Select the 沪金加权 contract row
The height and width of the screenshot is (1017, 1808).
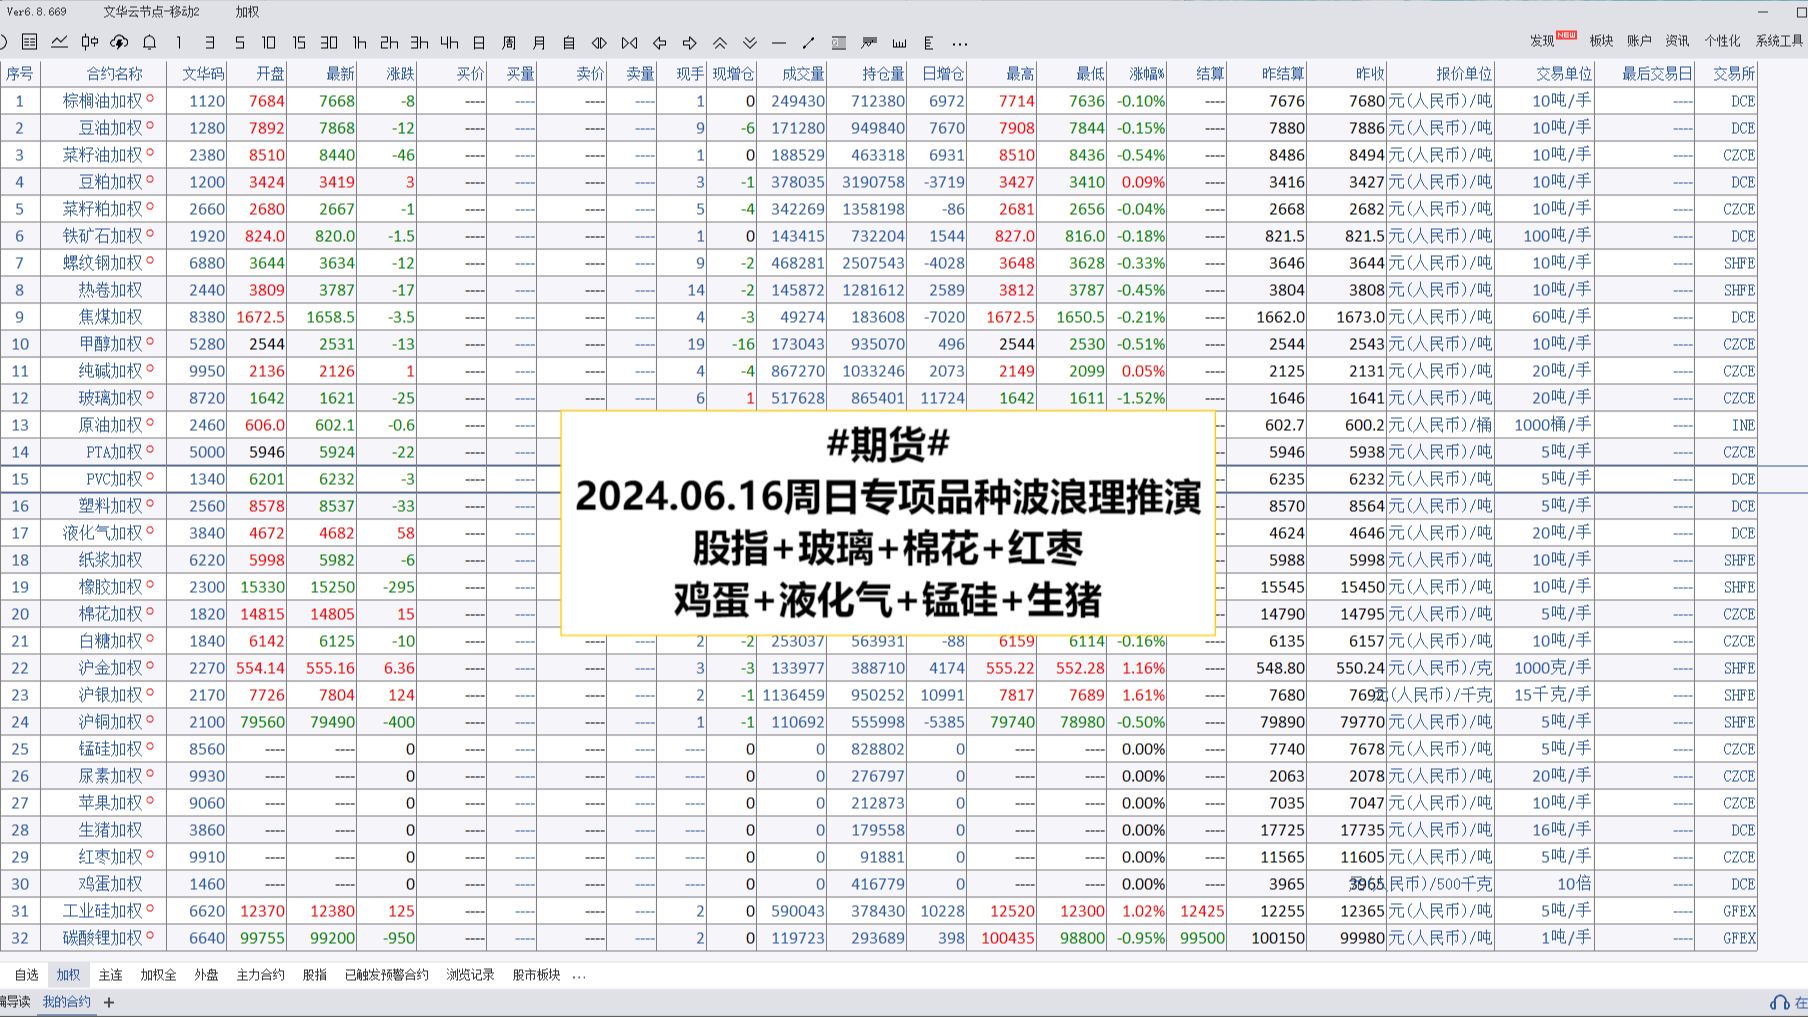coord(878,668)
